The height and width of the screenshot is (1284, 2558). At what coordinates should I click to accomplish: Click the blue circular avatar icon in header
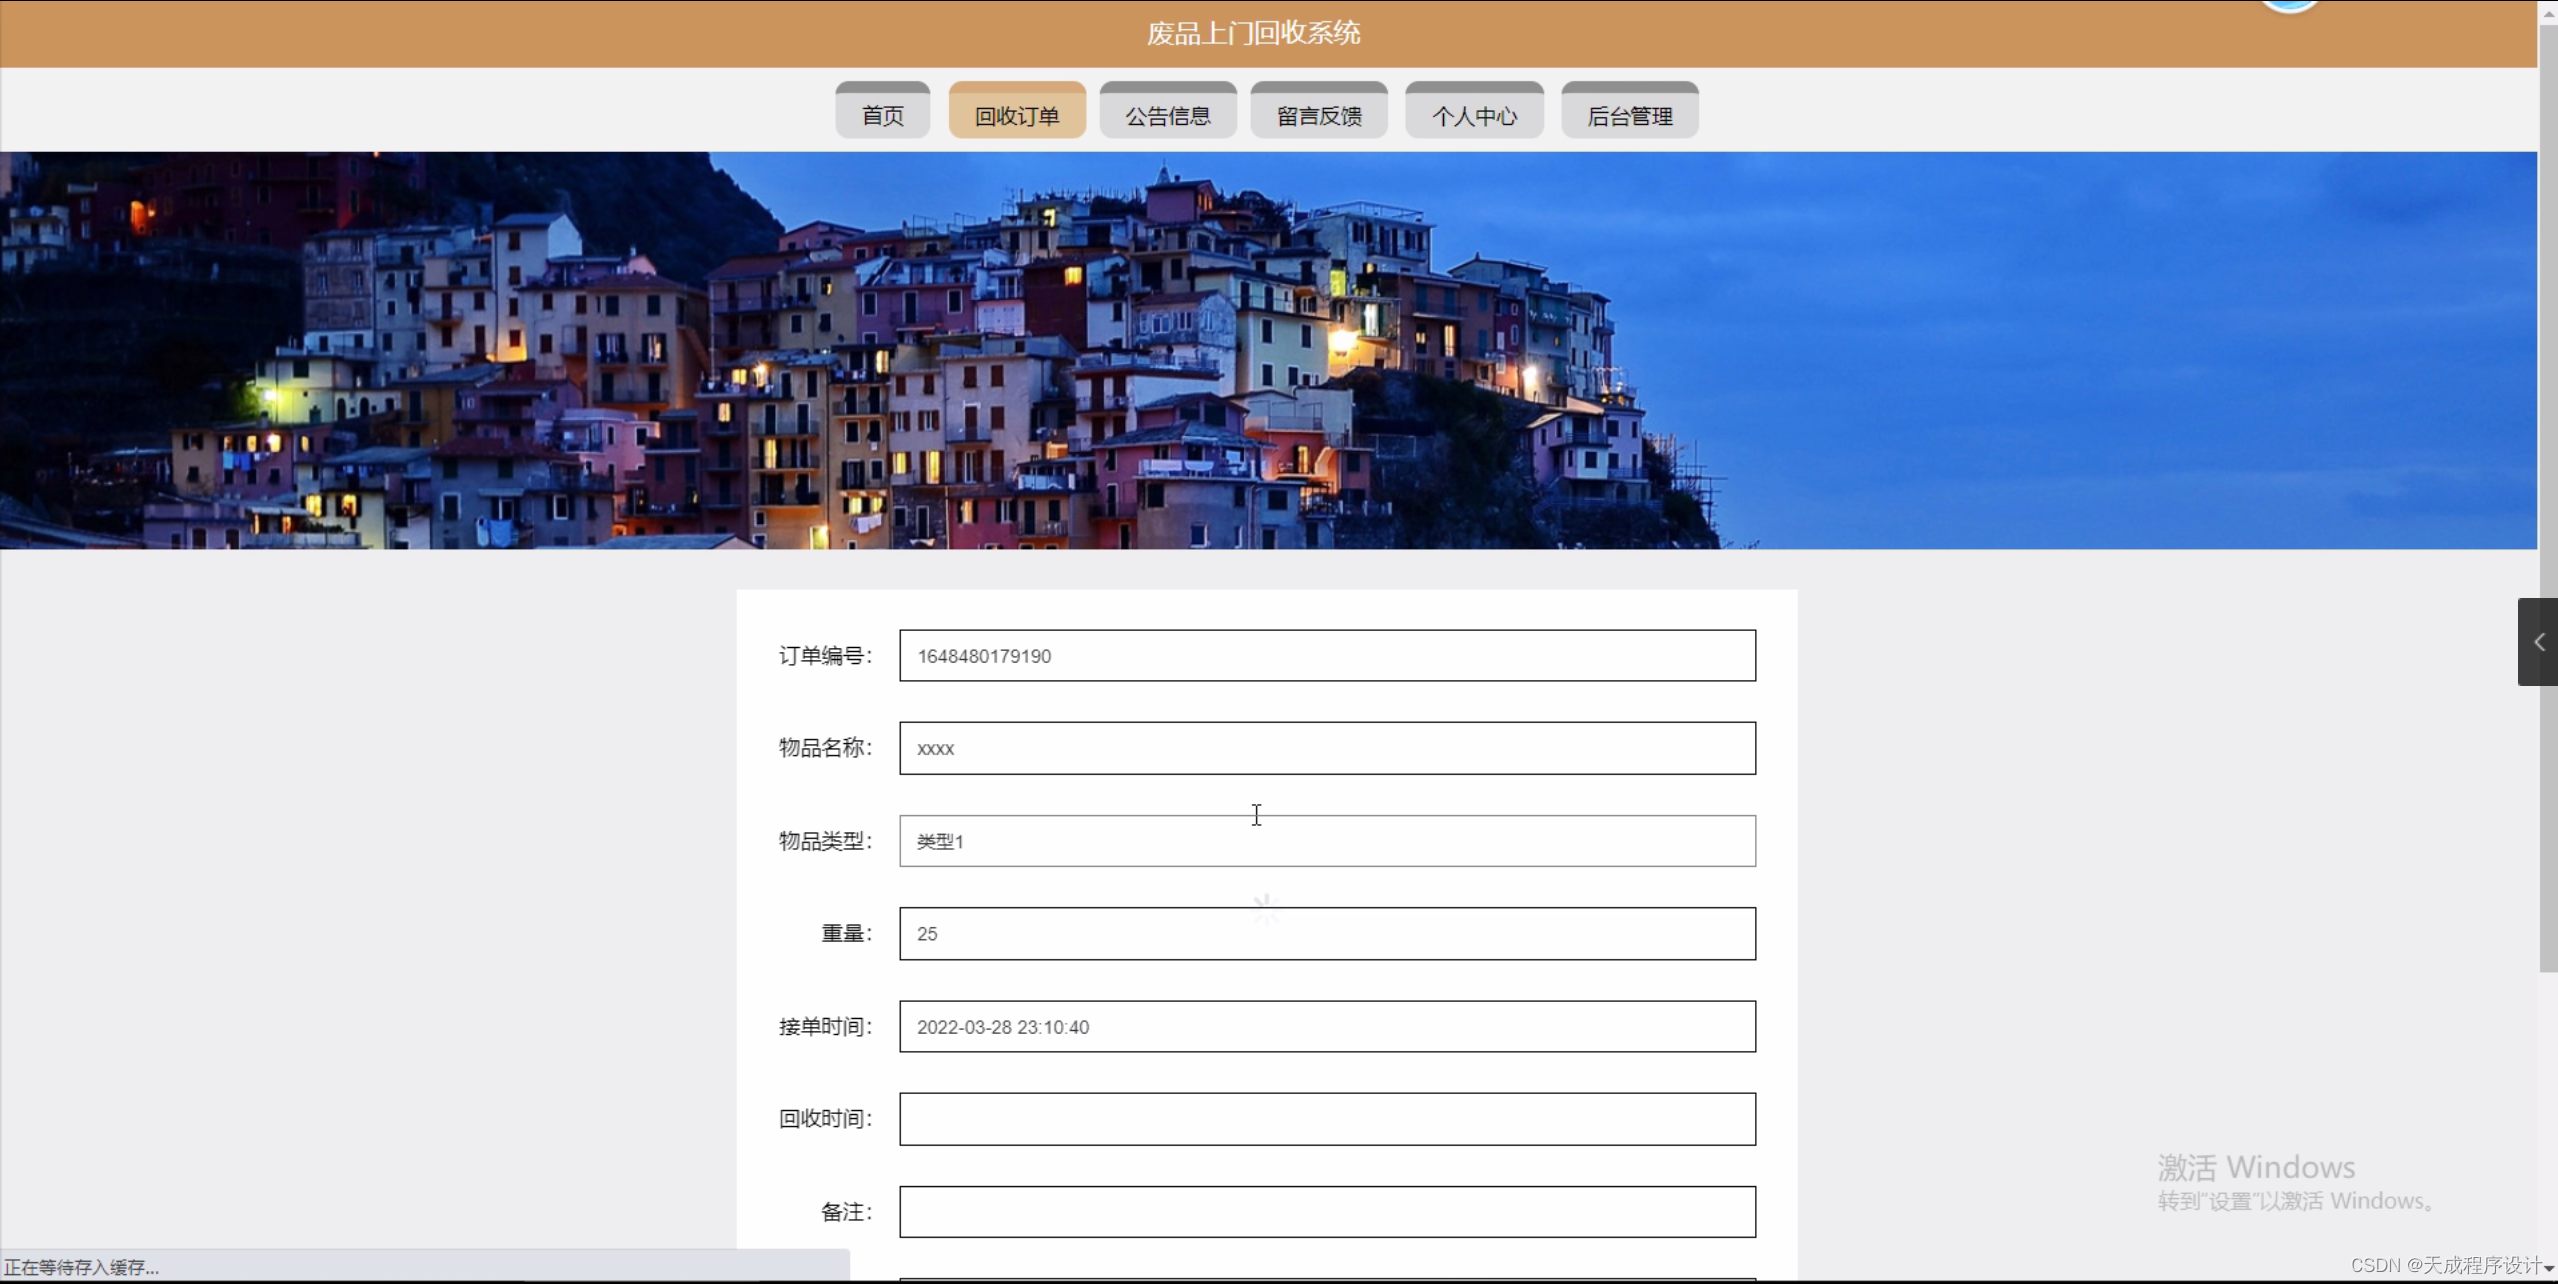[x=2289, y=5]
